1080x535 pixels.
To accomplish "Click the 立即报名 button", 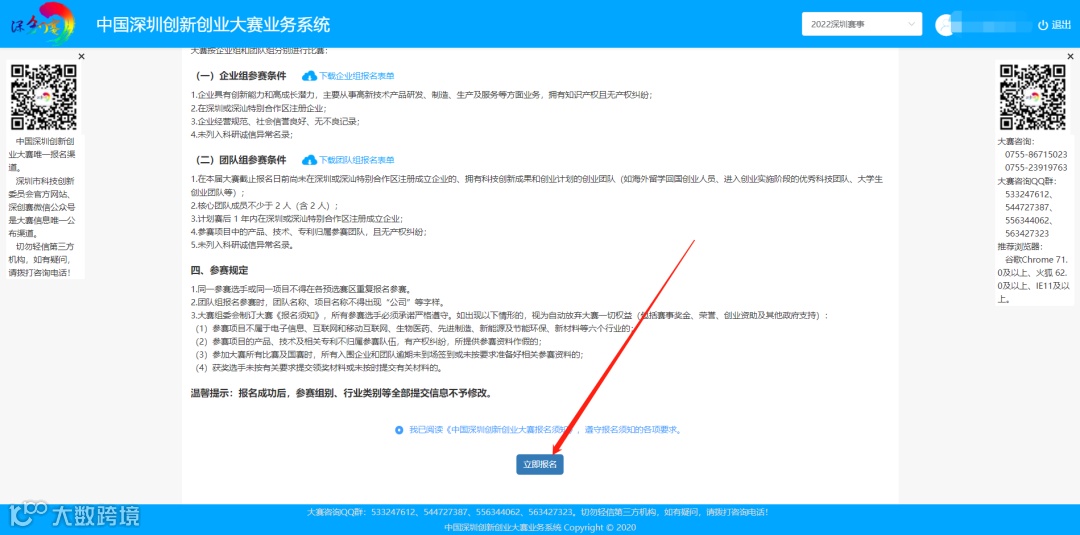I will click(x=540, y=465).
